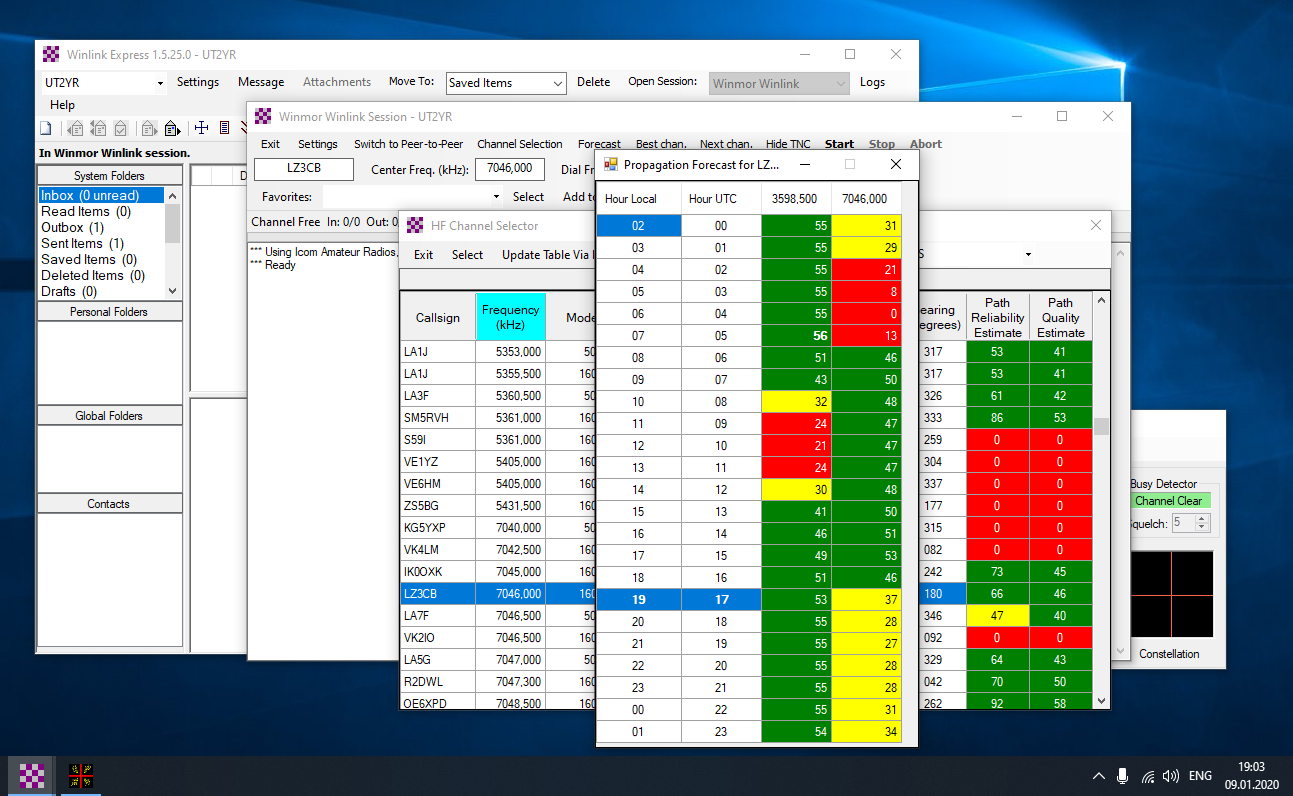Click the checkmark envelope acknowledge icon
The height and width of the screenshot is (796, 1293).
coord(121,128)
